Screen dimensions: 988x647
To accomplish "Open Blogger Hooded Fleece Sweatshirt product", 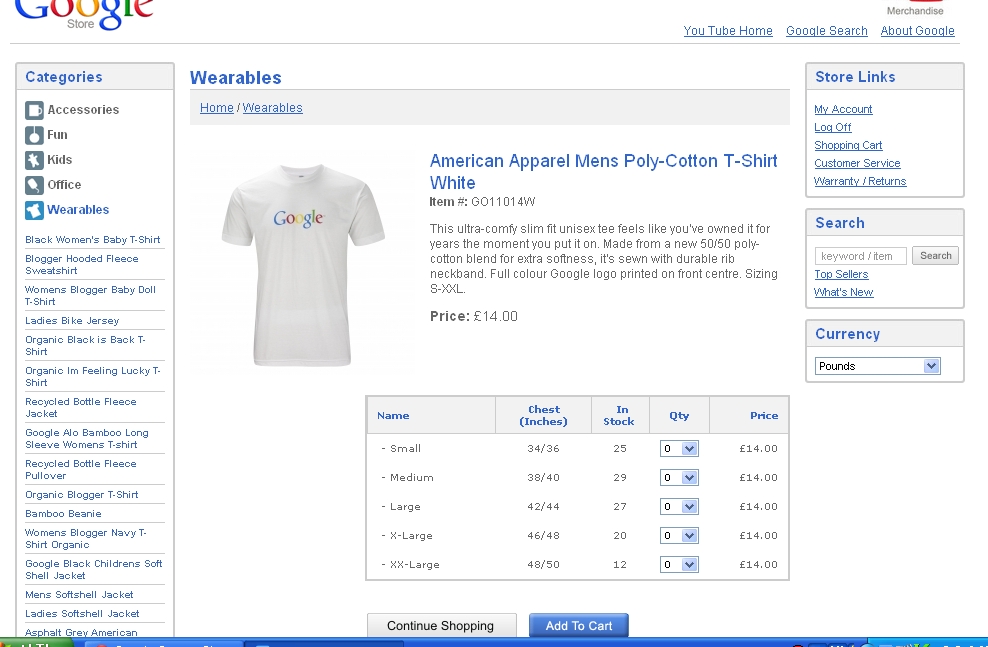I will 82,265.
